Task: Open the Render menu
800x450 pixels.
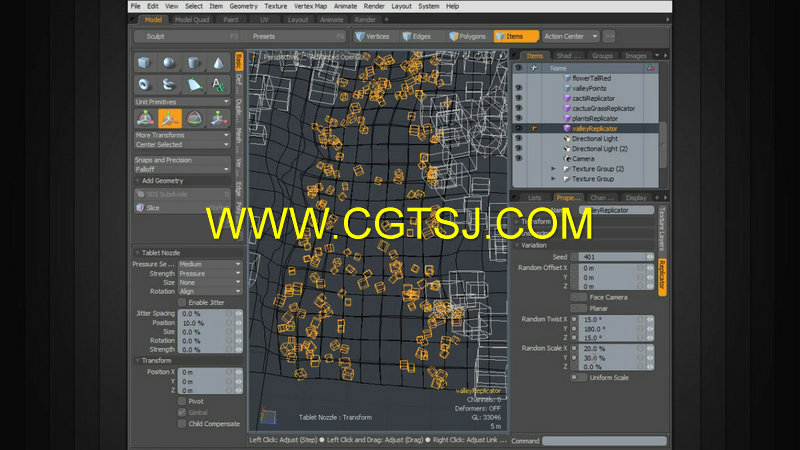Action: click(x=374, y=6)
